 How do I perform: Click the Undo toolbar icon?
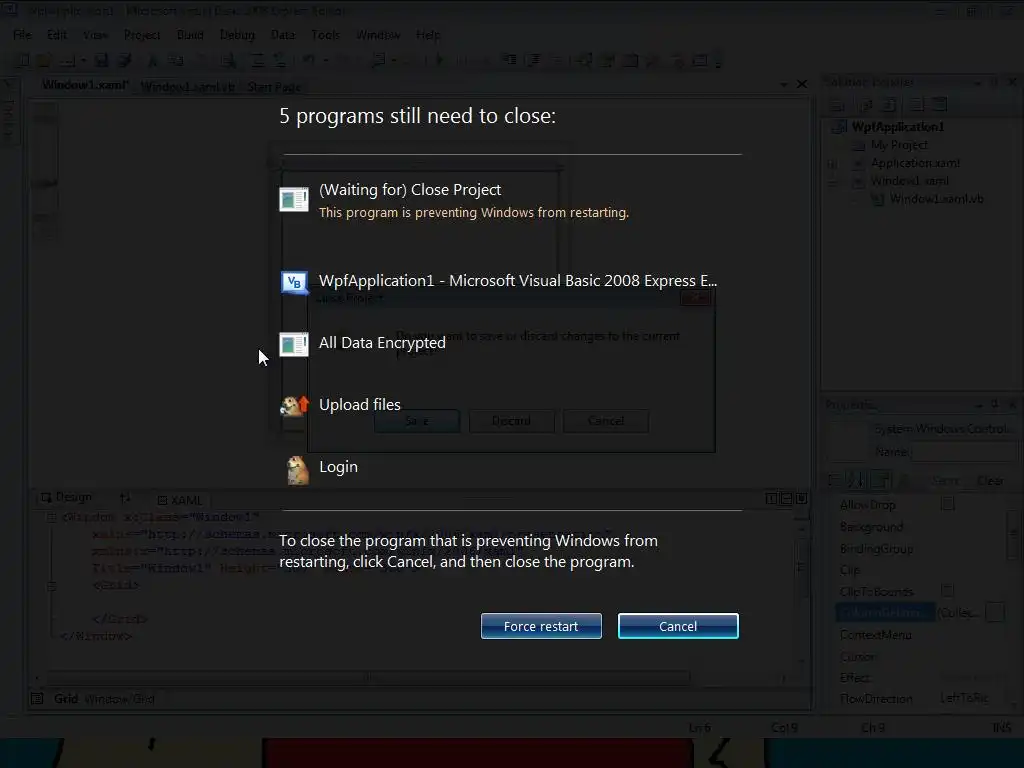coord(308,60)
